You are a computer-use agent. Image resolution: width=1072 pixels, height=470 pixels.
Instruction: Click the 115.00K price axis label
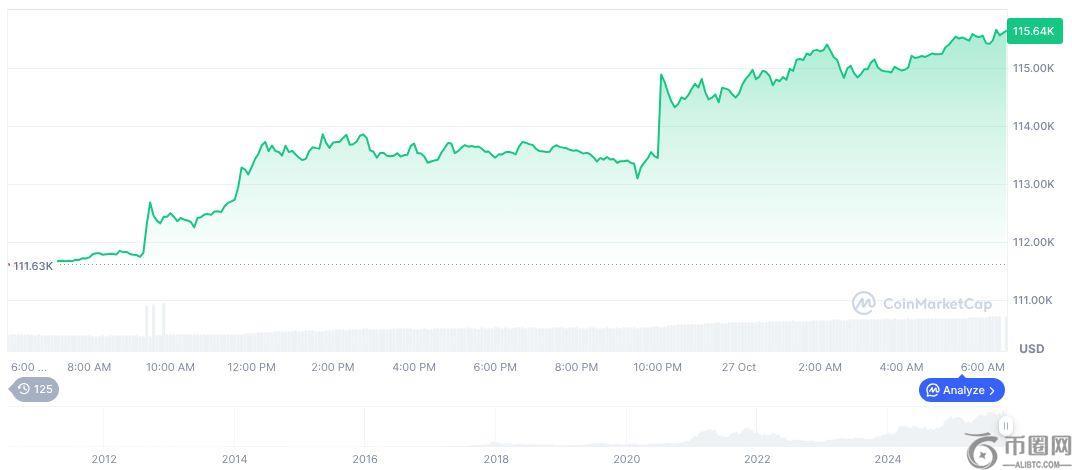tap(1033, 68)
